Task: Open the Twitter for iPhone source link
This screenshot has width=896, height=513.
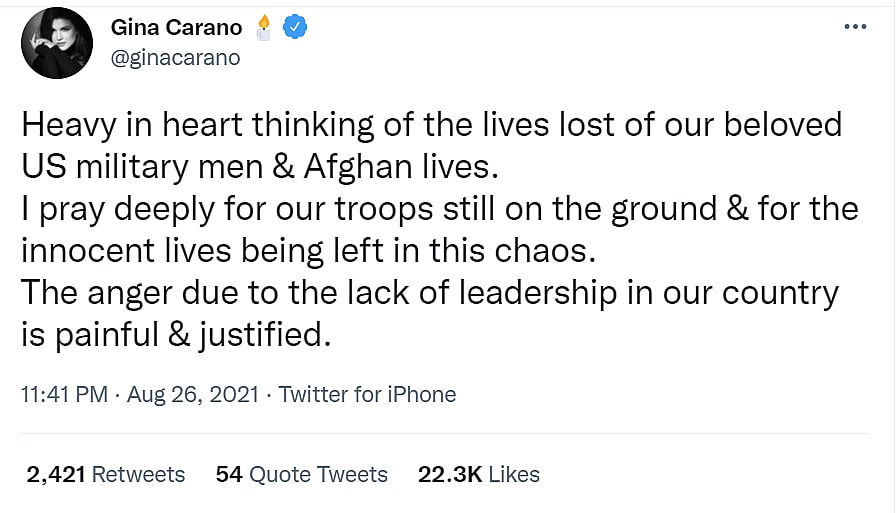Action: click(367, 394)
